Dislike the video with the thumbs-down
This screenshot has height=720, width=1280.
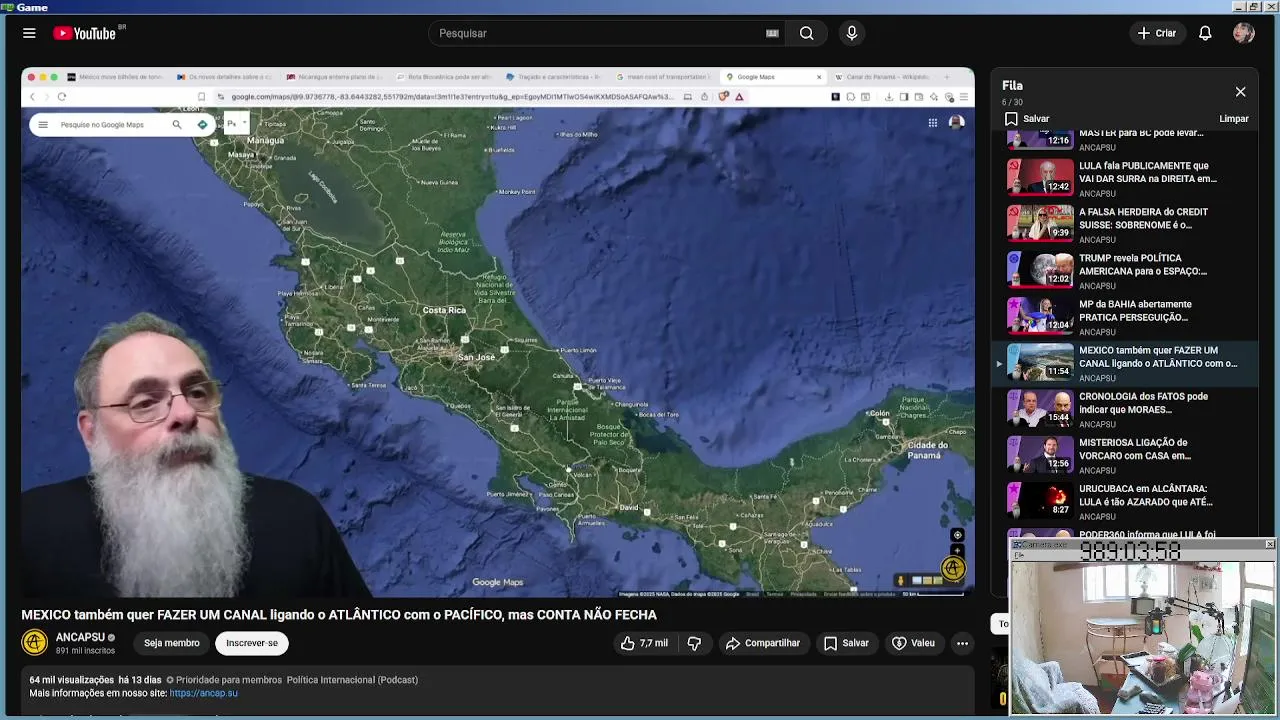(694, 643)
